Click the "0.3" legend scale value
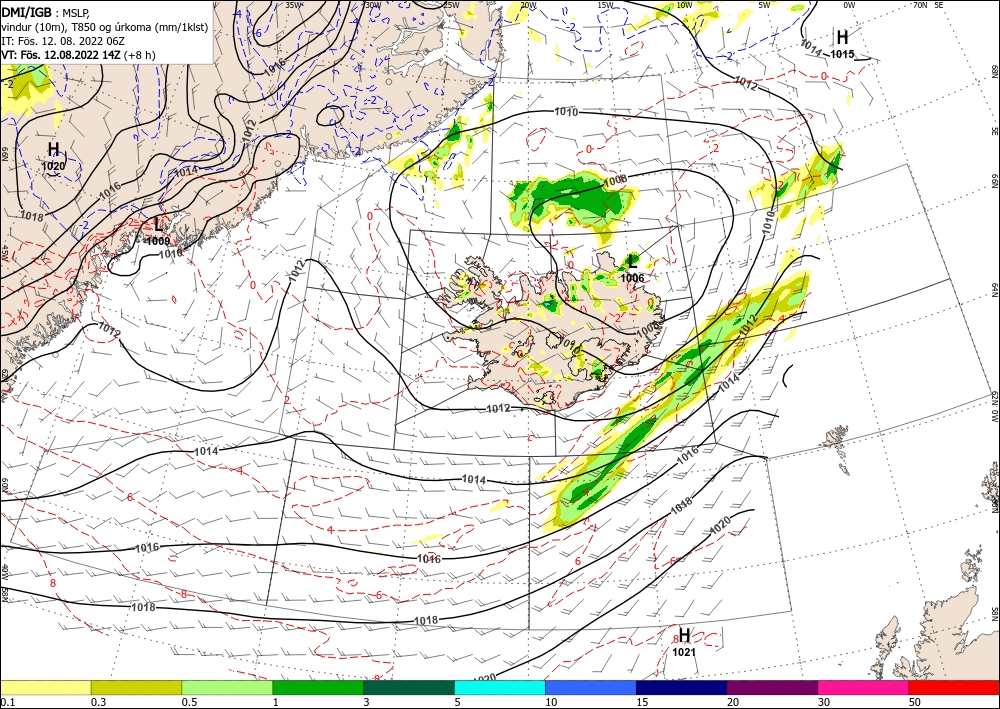The width and height of the screenshot is (1000, 709). tap(98, 702)
